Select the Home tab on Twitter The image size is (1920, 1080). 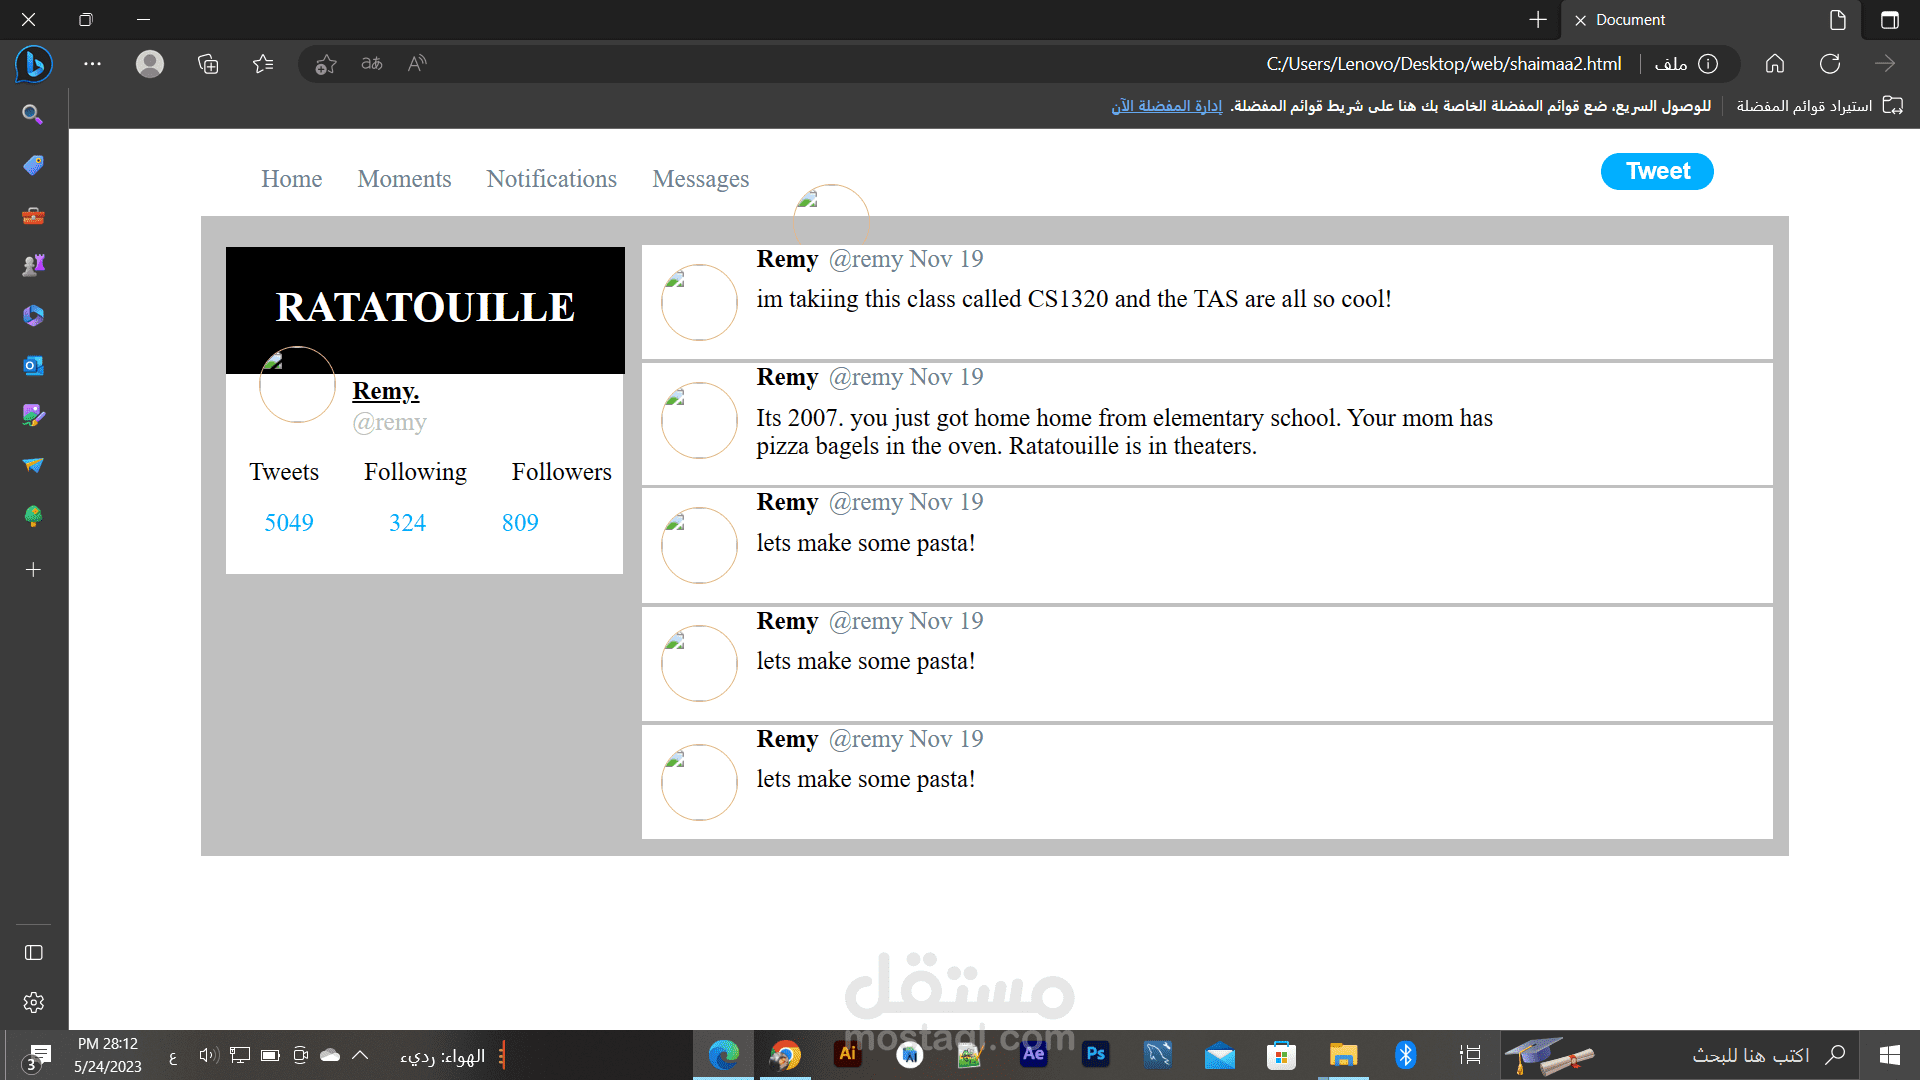(290, 178)
